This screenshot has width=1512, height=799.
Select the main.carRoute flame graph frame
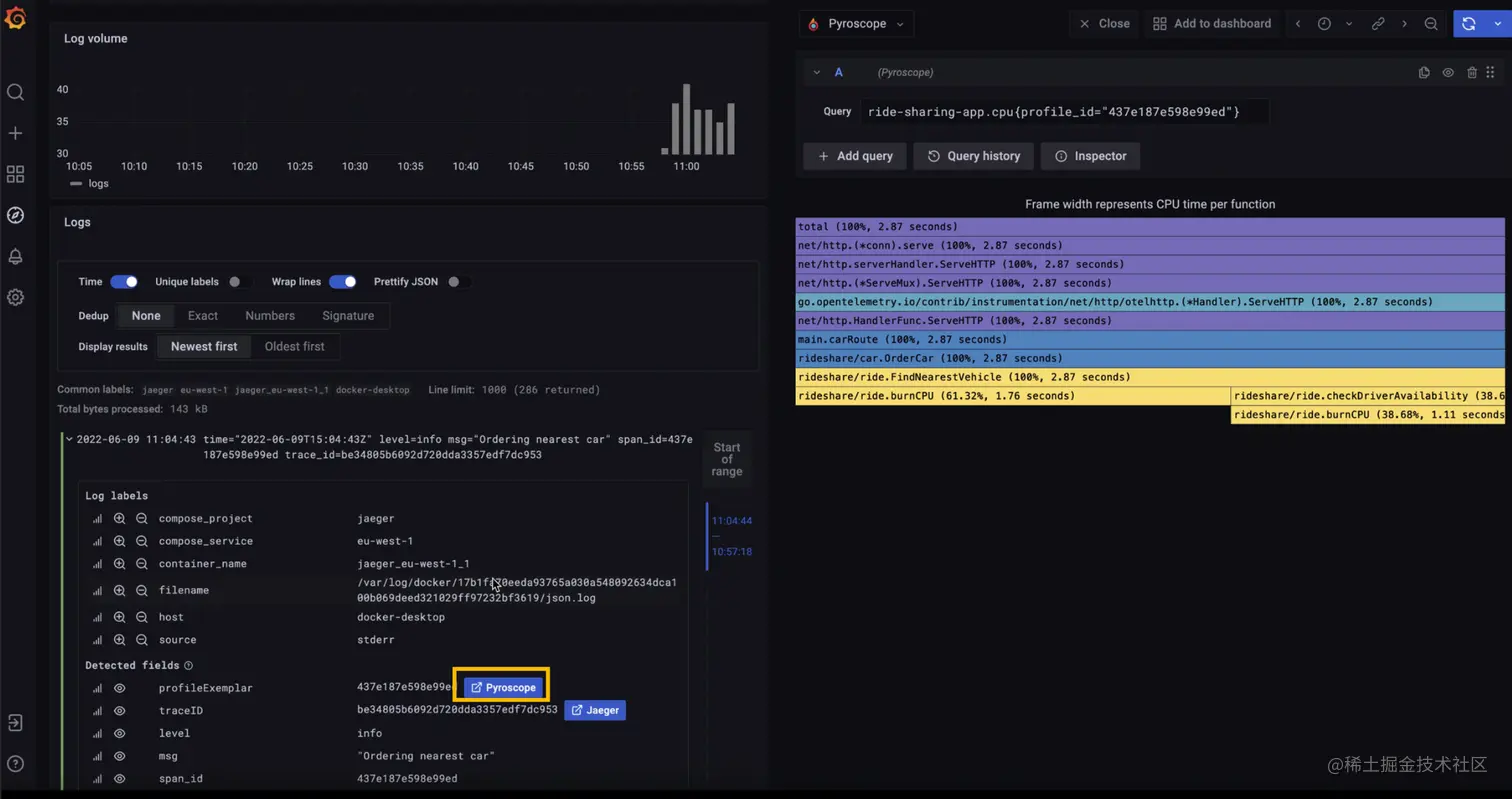click(x=1150, y=340)
